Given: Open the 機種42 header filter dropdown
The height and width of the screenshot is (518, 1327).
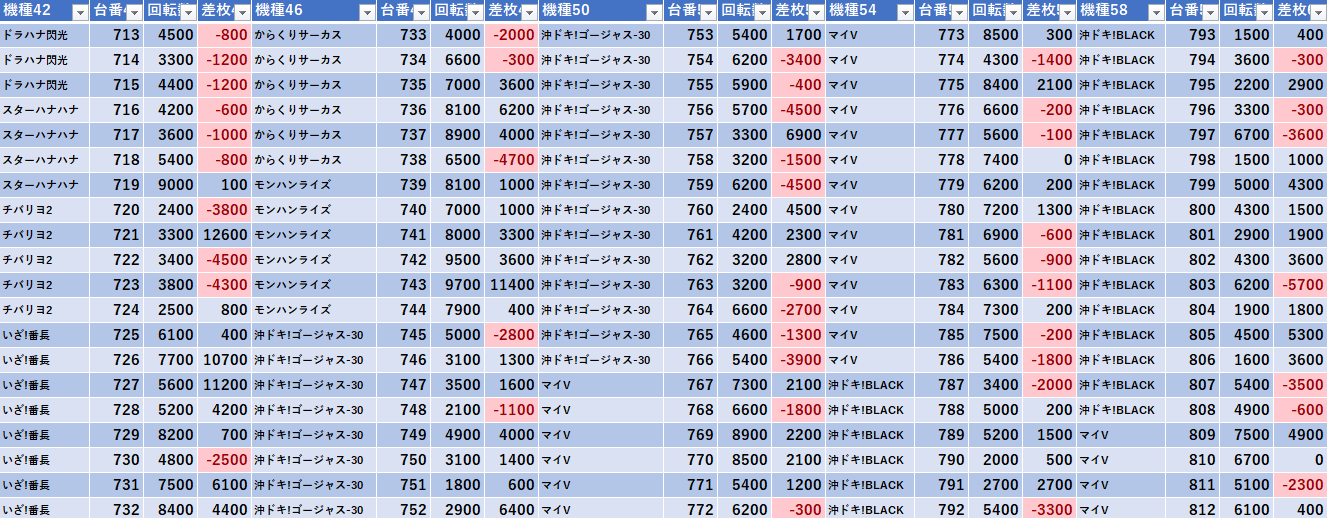Looking at the screenshot, I should coord(79,12).
